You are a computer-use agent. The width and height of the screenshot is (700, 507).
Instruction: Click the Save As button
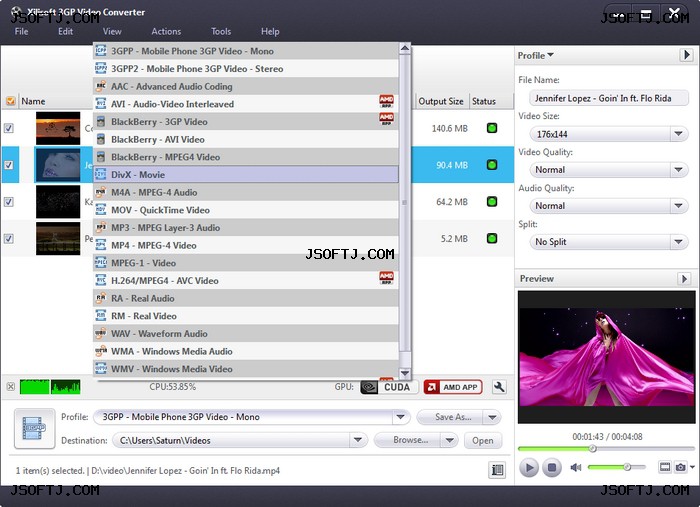pos(450,417)
